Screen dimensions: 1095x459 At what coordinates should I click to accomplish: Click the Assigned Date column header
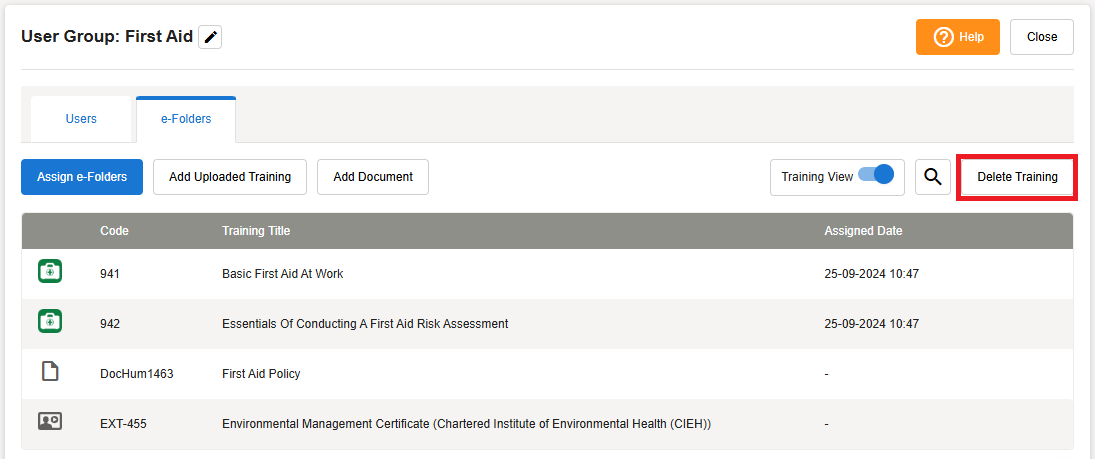pyautogui.click(x=863, y=231)
